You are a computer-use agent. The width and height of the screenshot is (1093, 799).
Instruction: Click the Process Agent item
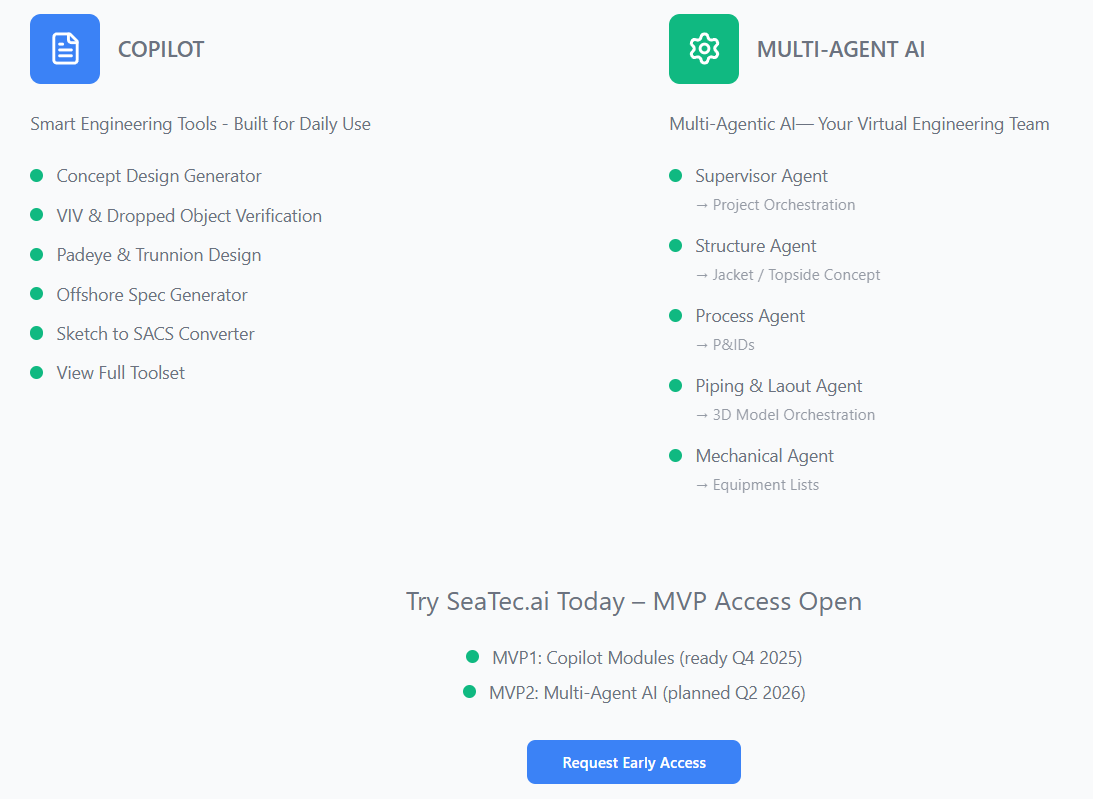750,316
